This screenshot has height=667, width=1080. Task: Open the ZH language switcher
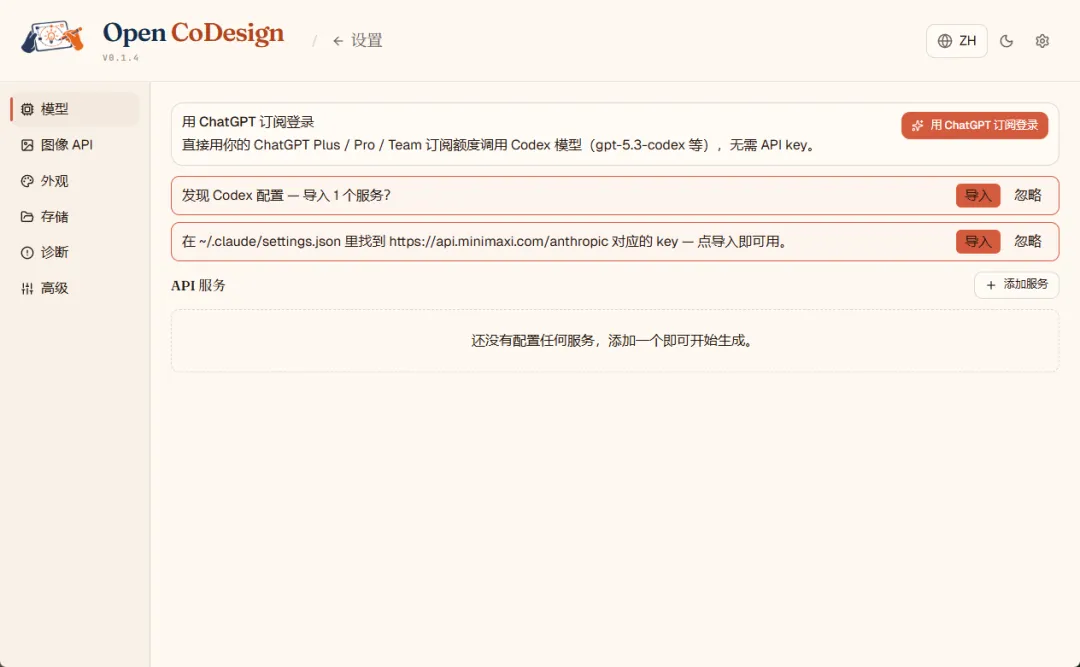(957, 41)
